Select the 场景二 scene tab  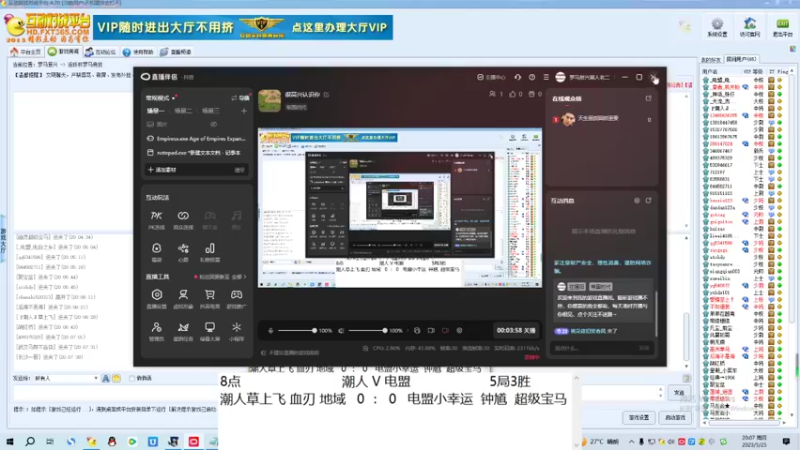(x=183, y=111)
